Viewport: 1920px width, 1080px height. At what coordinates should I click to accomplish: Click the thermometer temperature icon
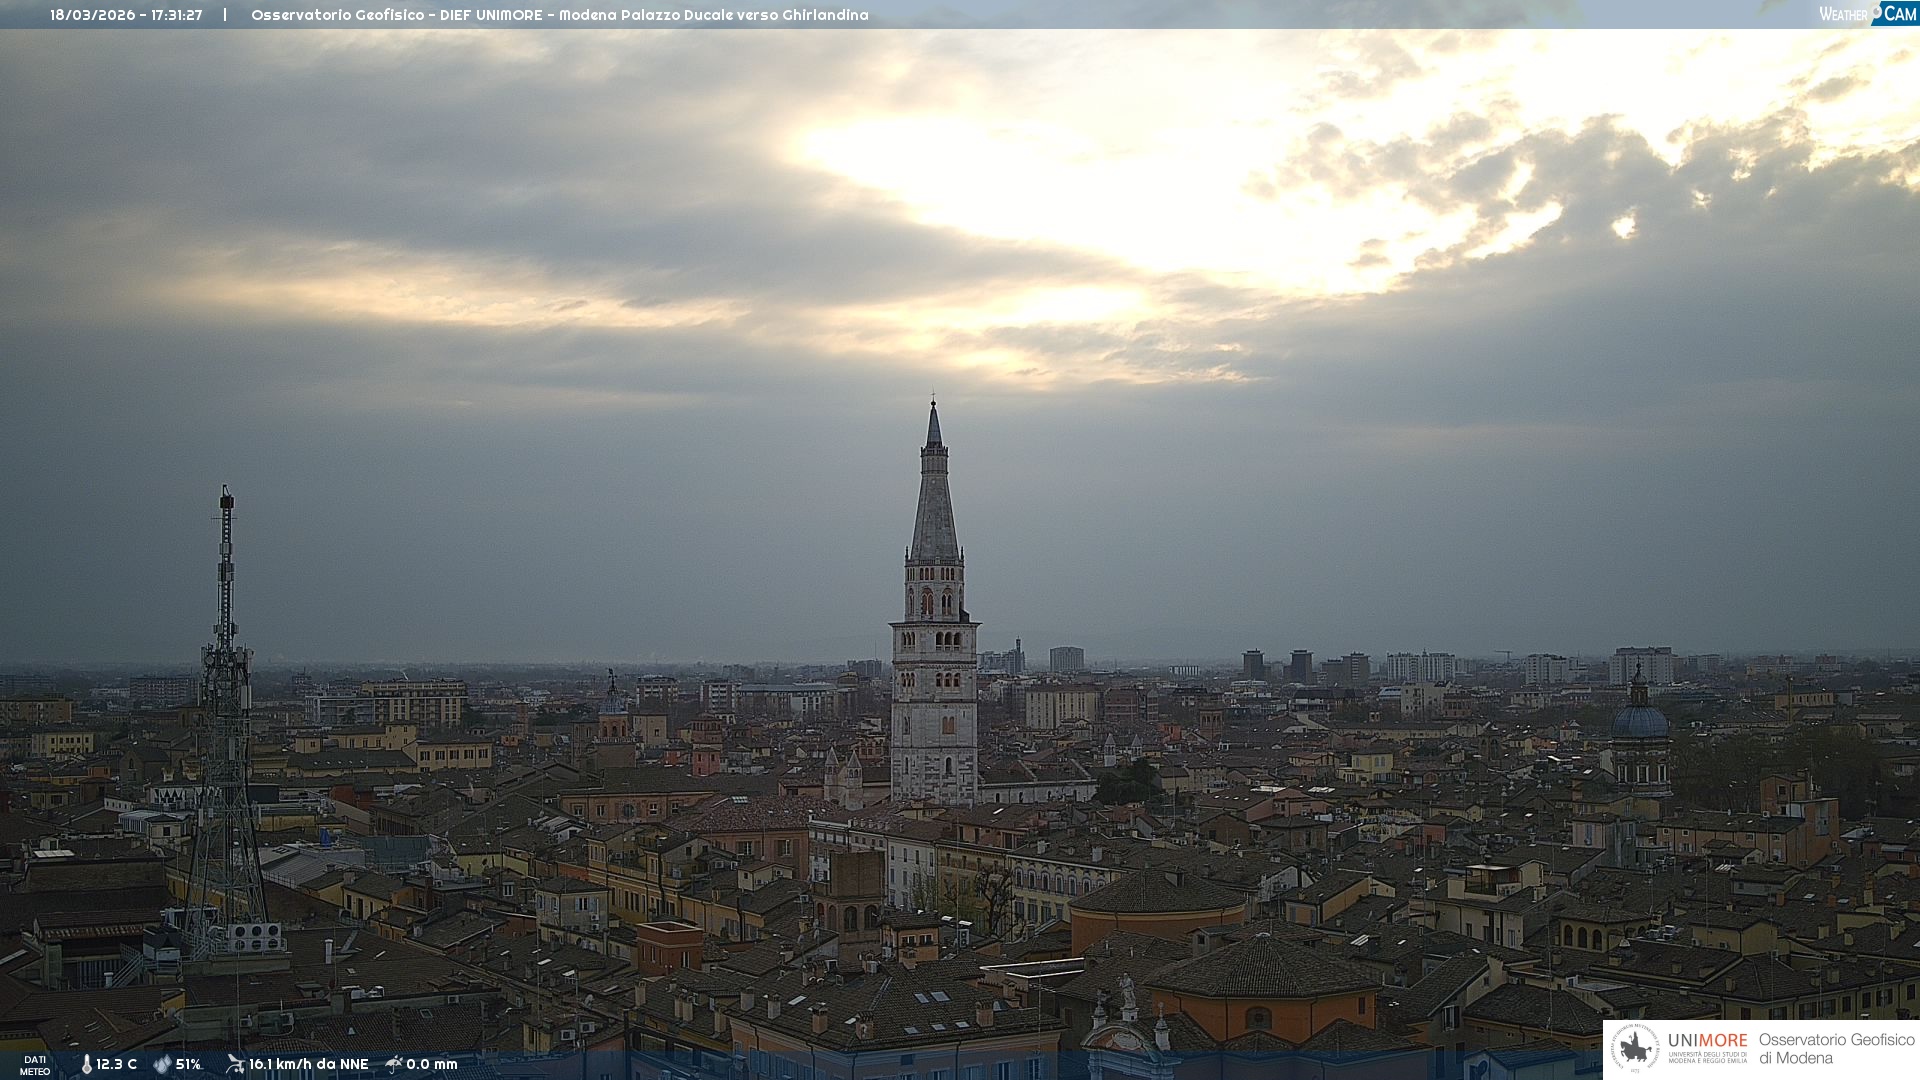pyautogui.click(x=86, y=1064)
